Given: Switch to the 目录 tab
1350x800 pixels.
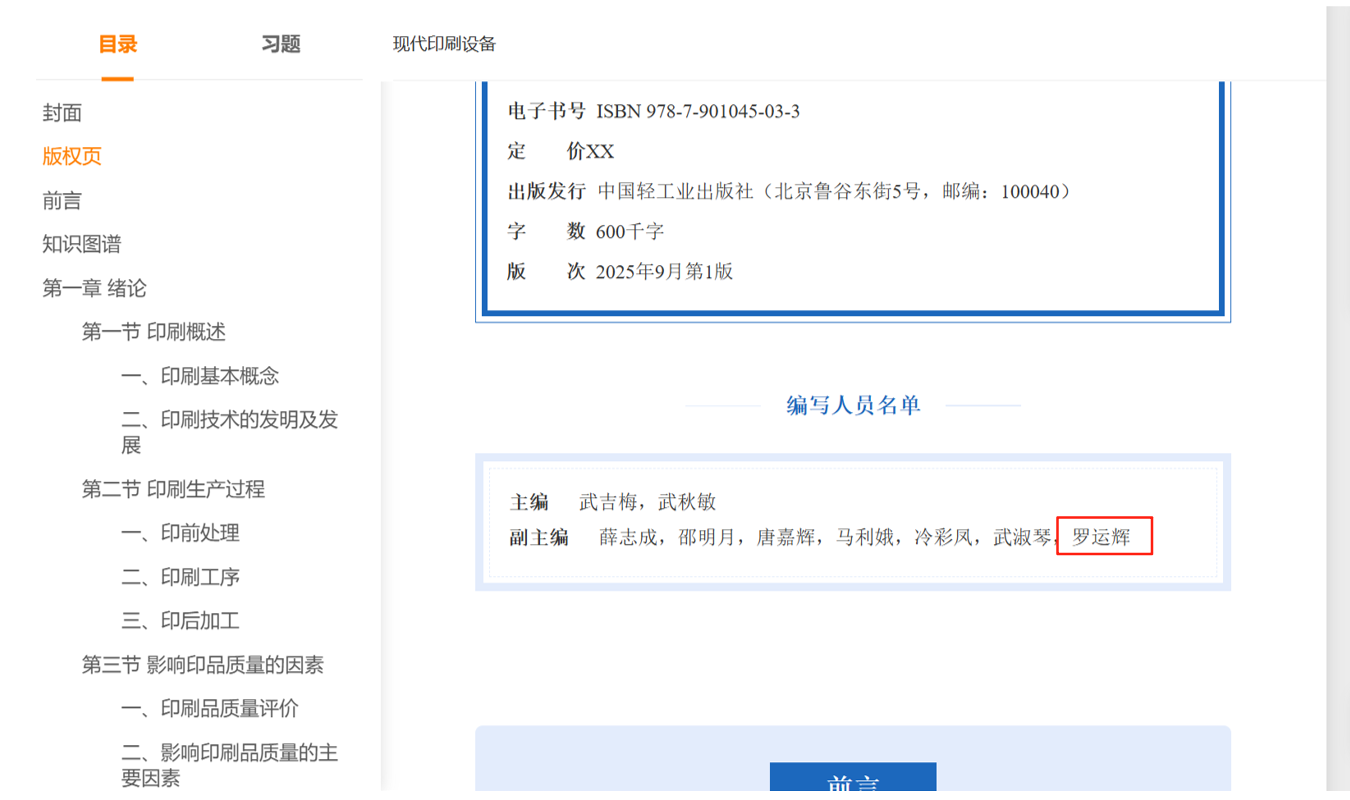Looking at the screenshot, I should (x=117, y=44).
